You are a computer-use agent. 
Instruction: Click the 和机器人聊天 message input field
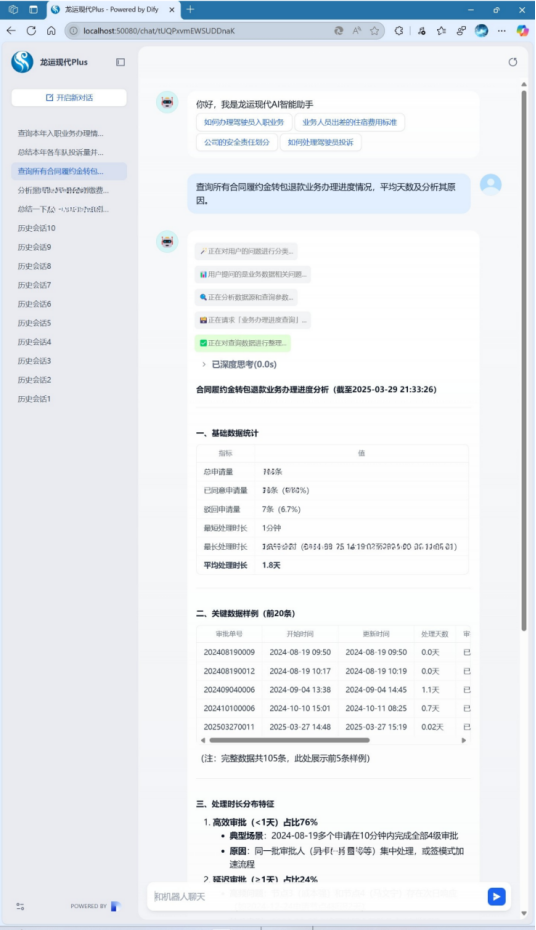[317, 896]
